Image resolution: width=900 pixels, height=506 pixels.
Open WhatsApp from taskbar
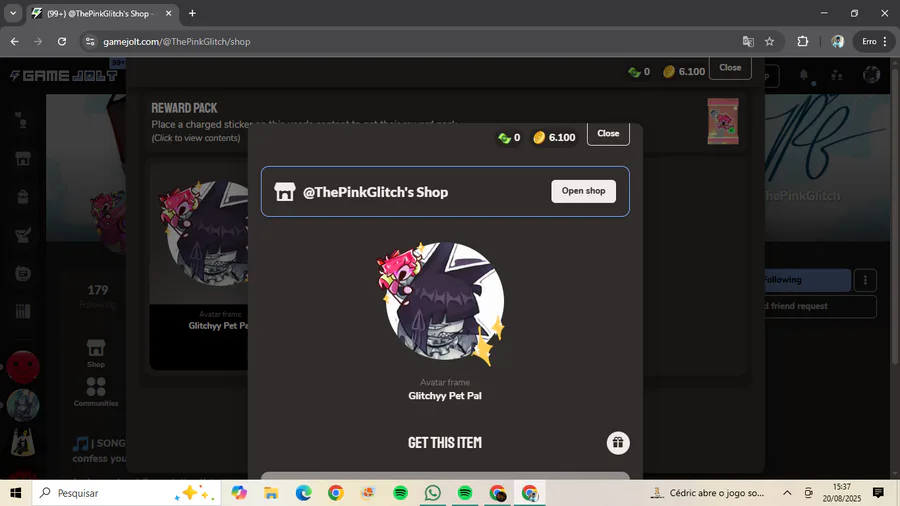[432, 493]
